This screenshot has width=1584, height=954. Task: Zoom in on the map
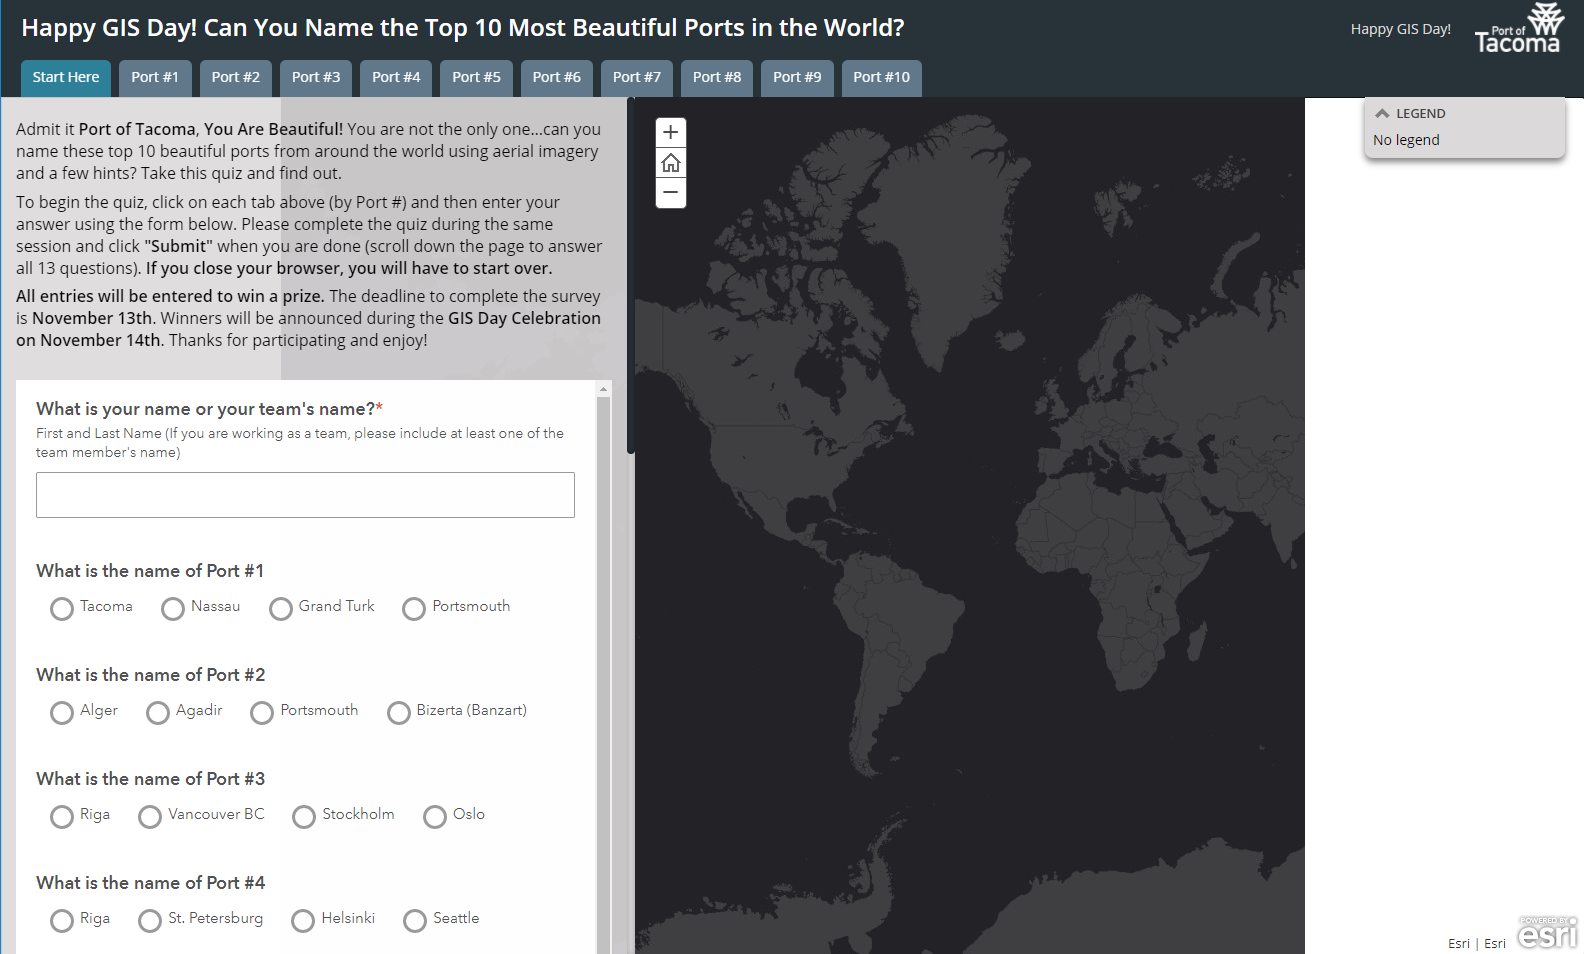[x=670, y=132]
